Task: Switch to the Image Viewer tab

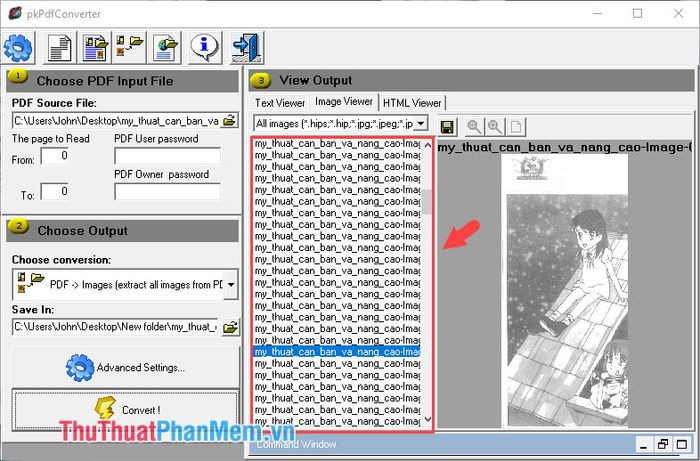Action: (344, 102)
